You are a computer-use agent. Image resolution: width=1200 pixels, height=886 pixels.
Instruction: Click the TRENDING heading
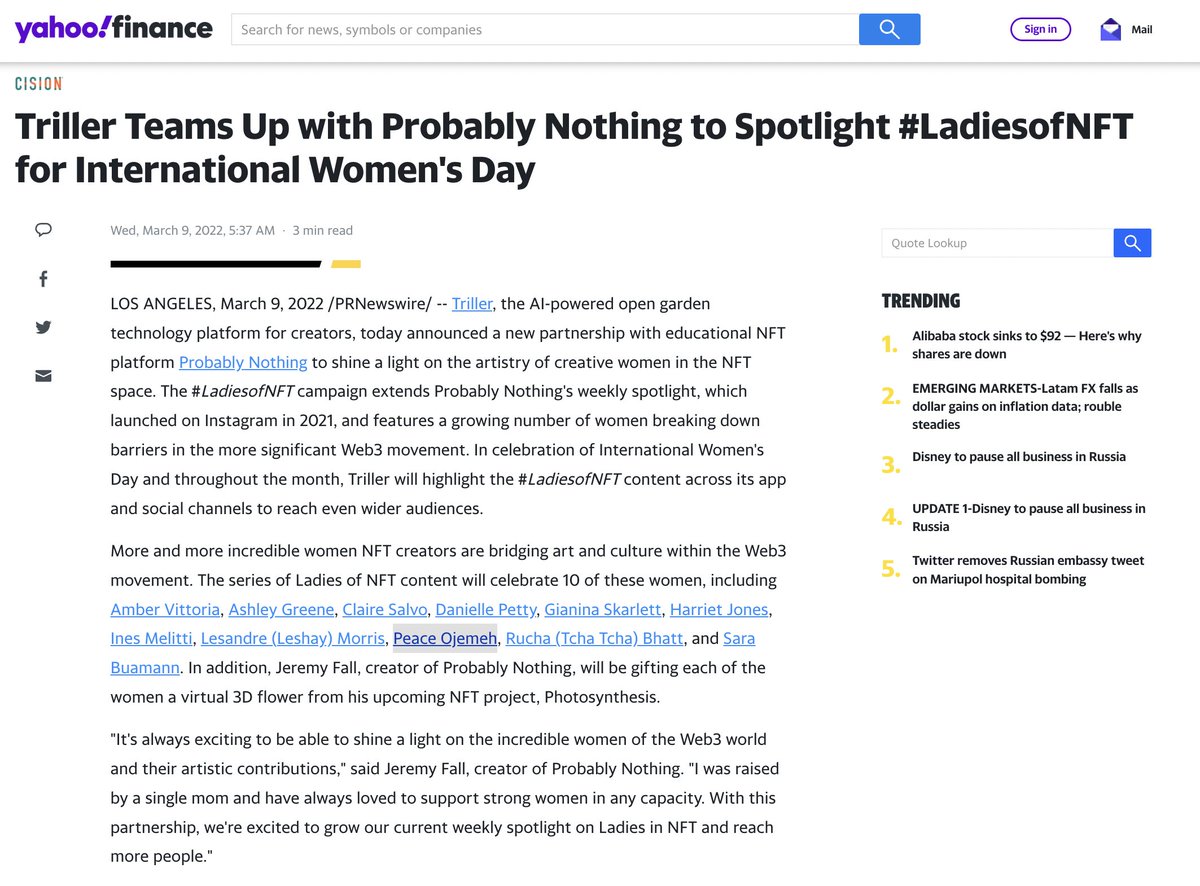(921, 301)
